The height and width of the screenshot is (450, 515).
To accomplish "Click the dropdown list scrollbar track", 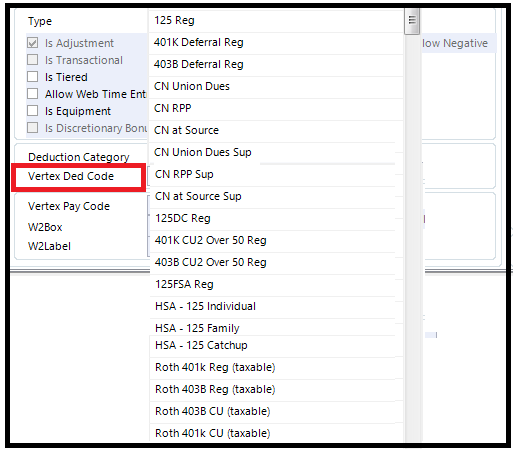I will [x=412, y=233].
